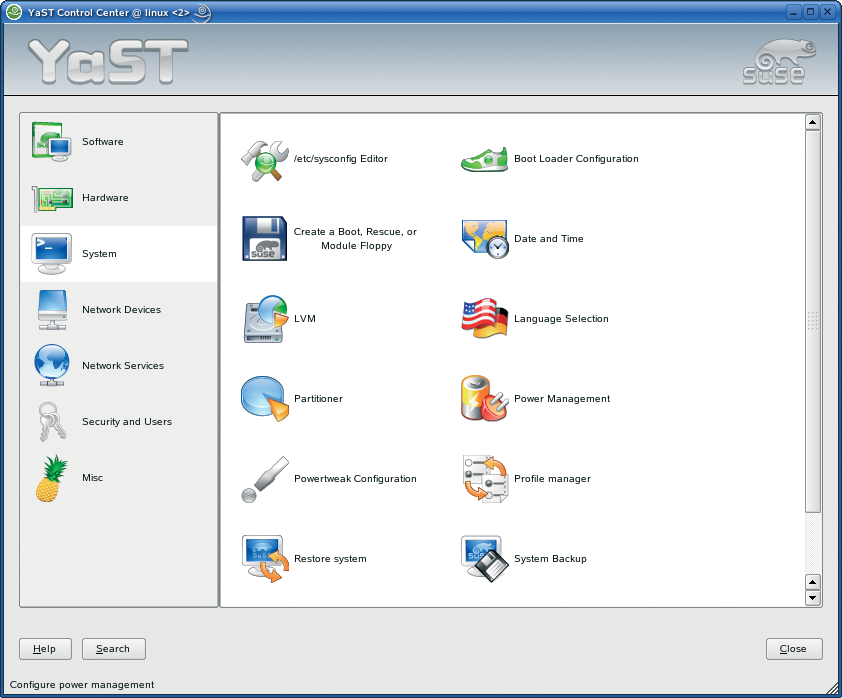Image resolution: width=842 pixels, height=698 pixels.
Task: Click the scroll down arrow at scrollbar bottom
Action: [x=813, y=598]
